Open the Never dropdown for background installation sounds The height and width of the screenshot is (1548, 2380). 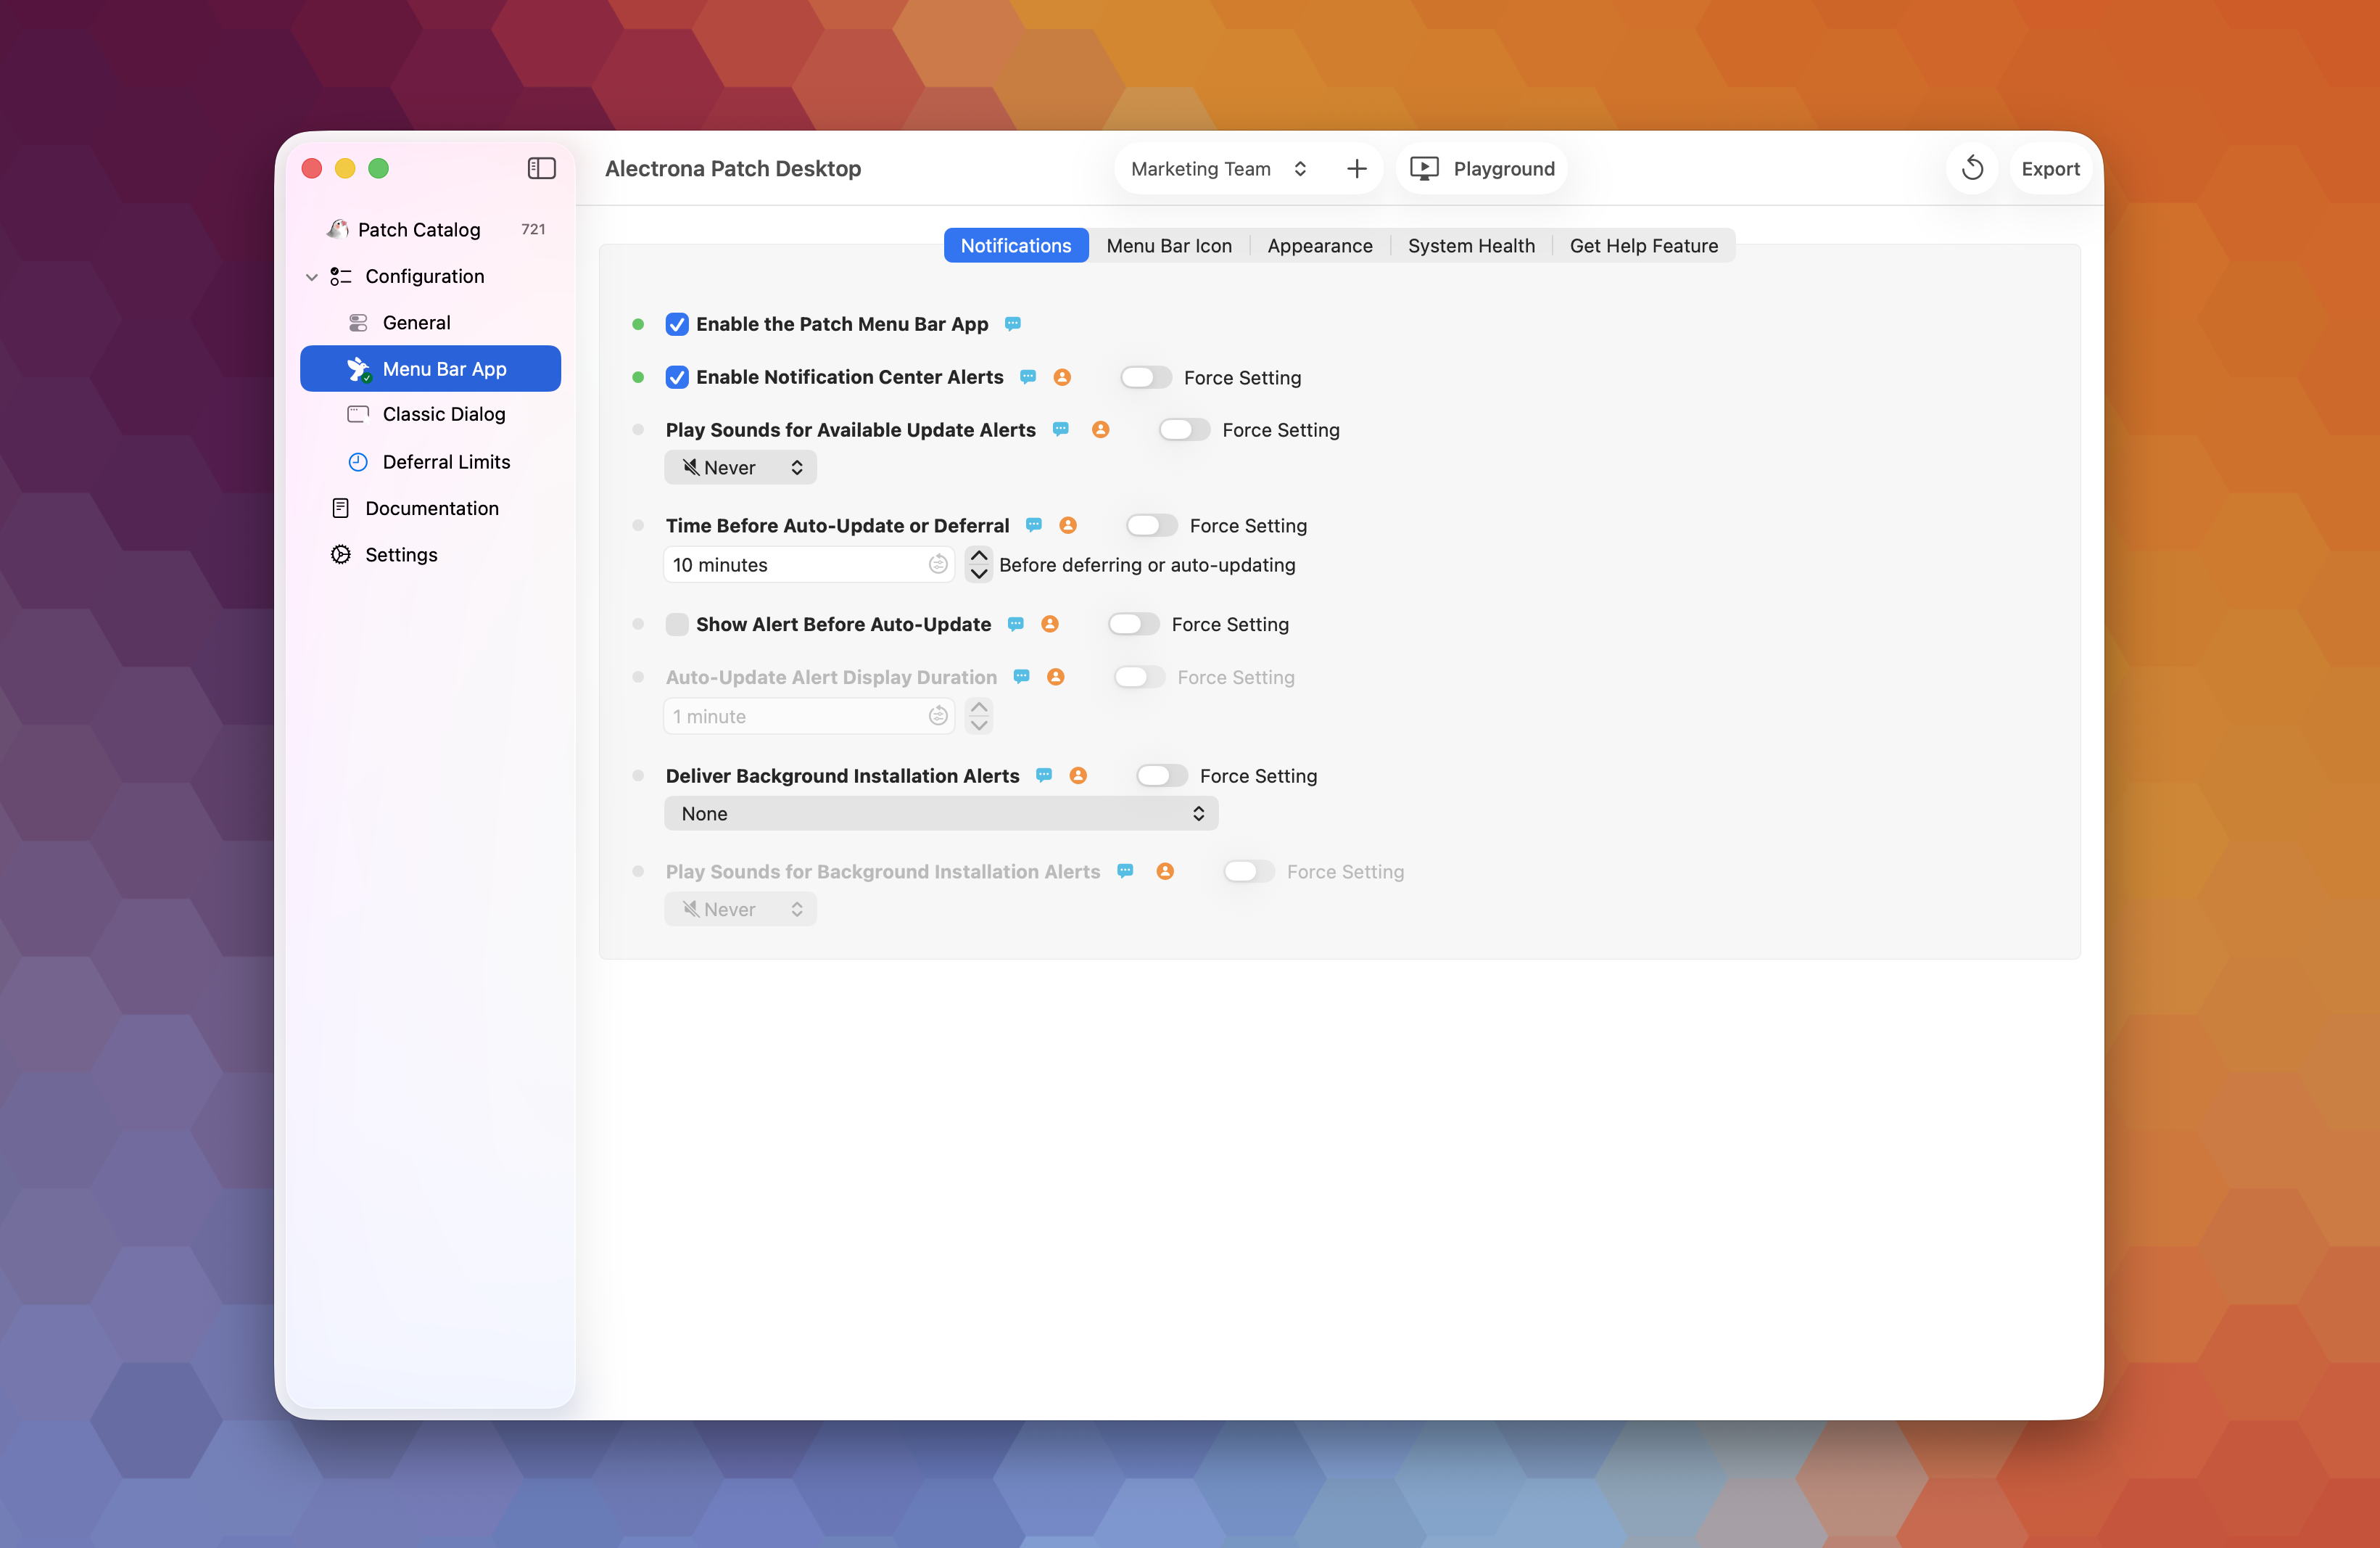[740, 909]
